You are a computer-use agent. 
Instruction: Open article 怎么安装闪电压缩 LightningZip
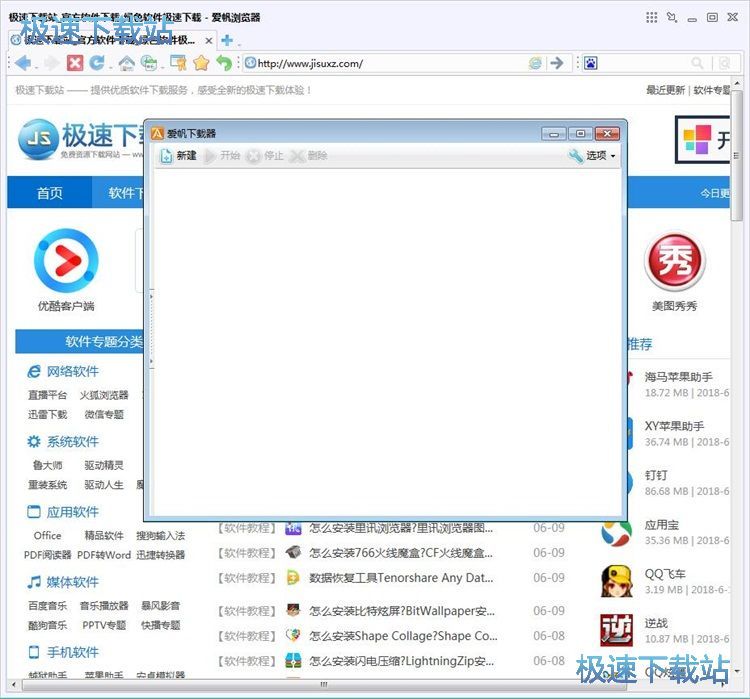click(x=402, y=661)
